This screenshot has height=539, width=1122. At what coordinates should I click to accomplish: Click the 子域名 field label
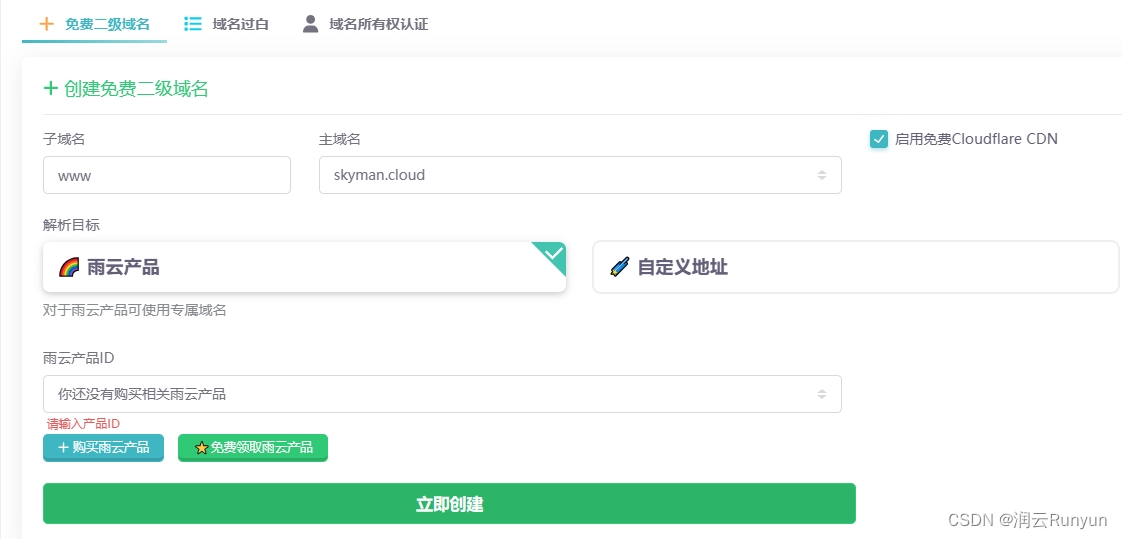tap(64, 140)
